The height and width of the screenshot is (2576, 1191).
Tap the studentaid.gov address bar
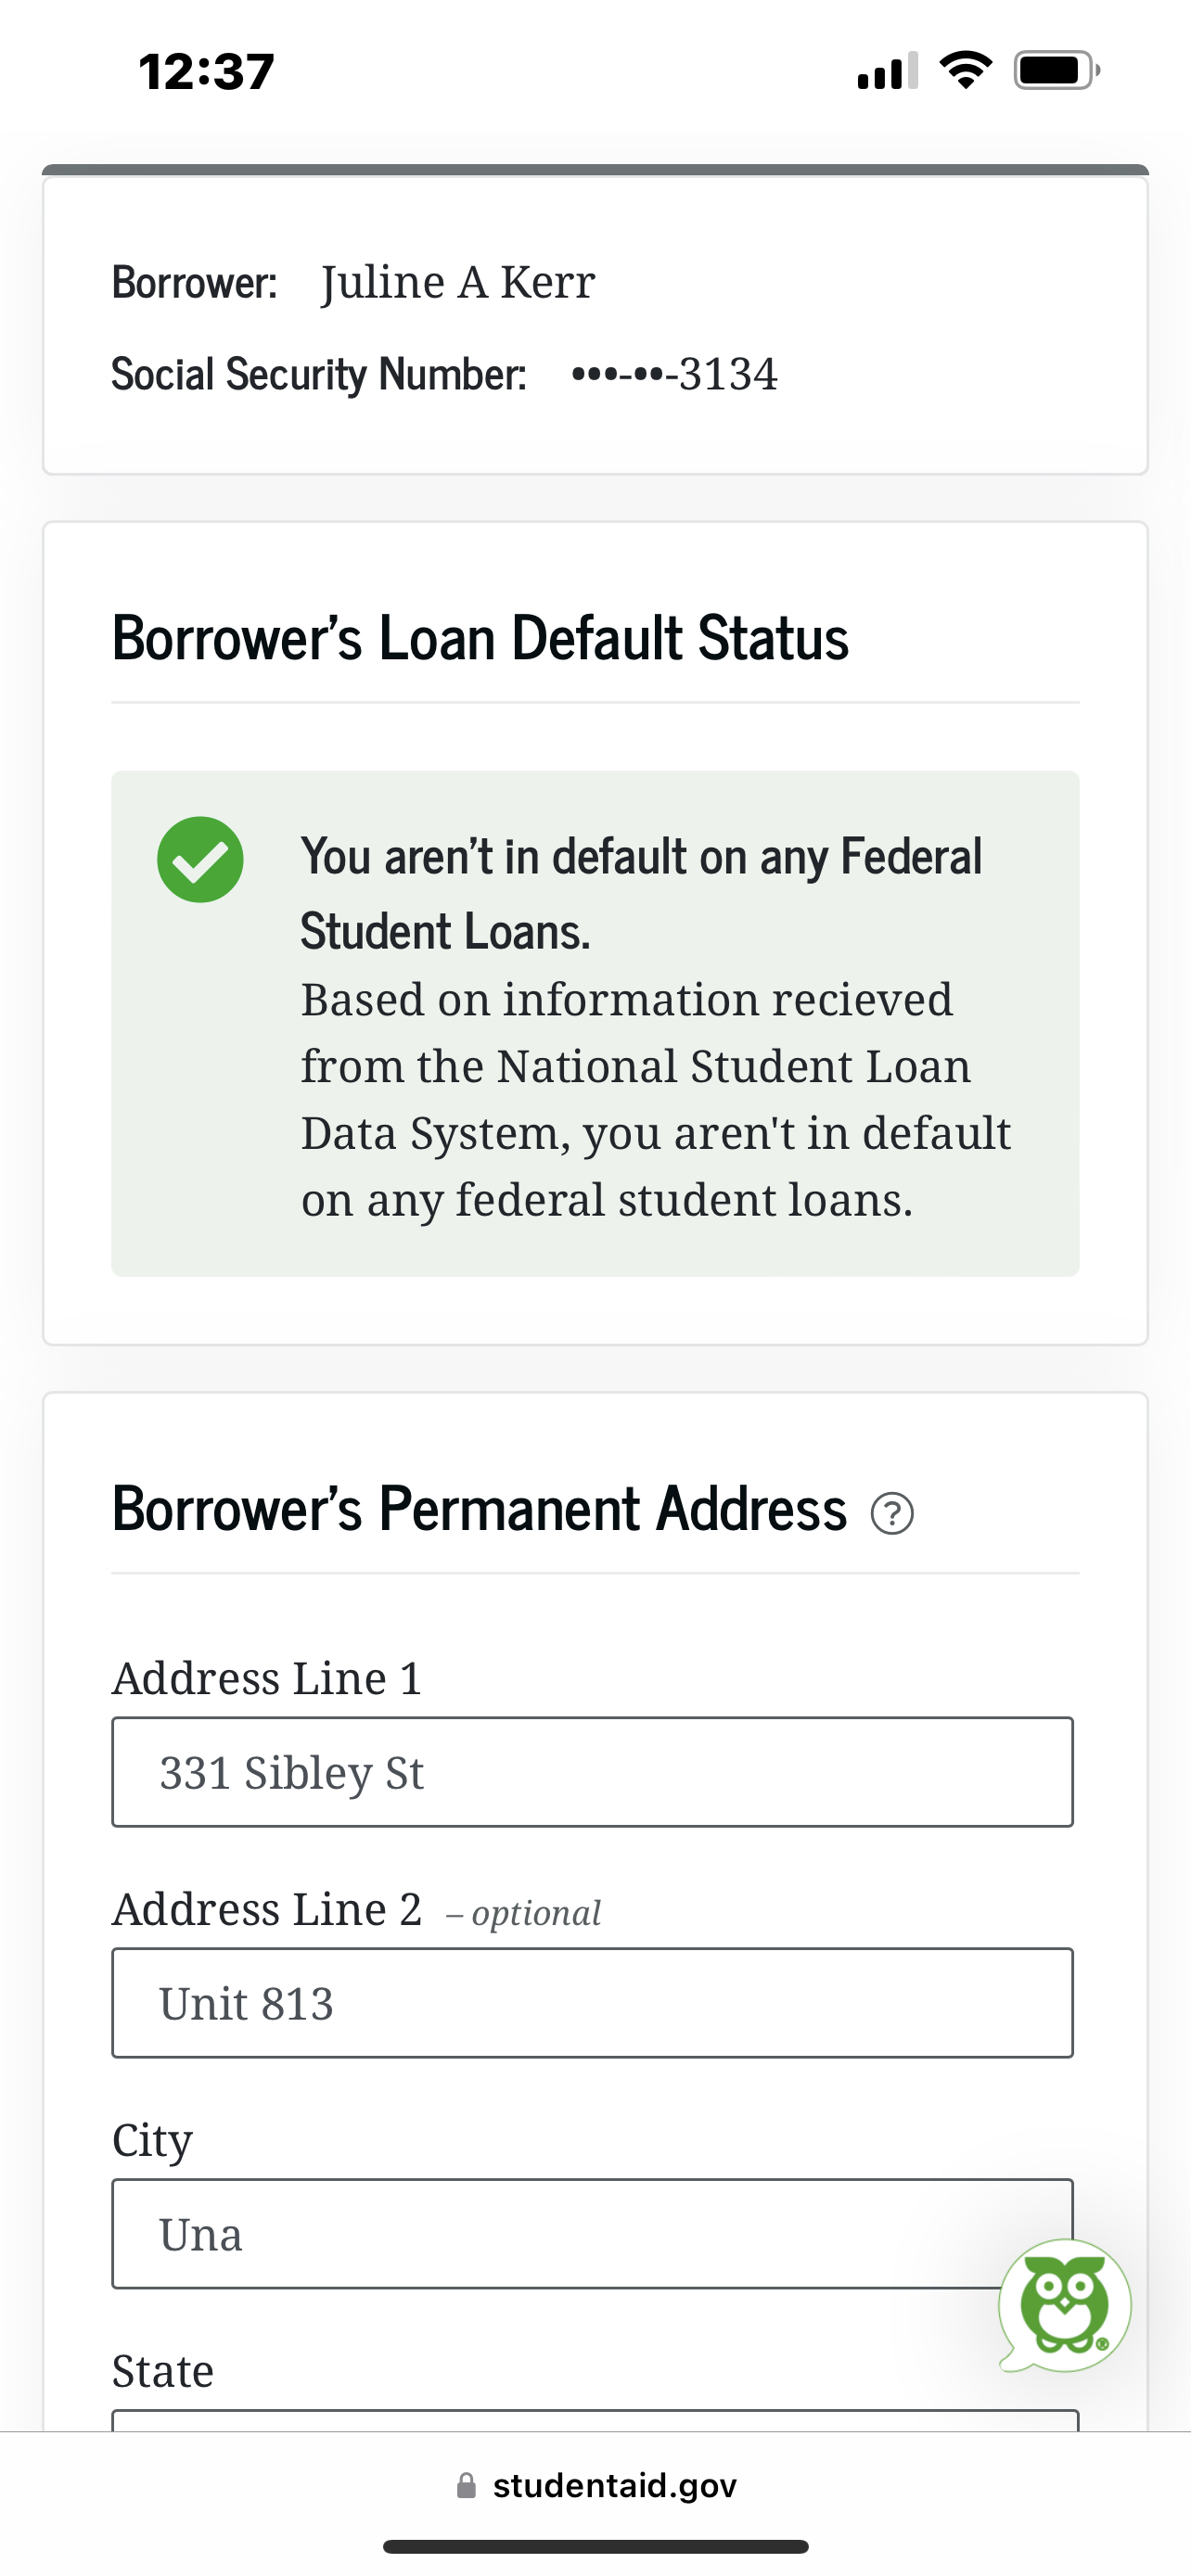tap(596, 2485)
